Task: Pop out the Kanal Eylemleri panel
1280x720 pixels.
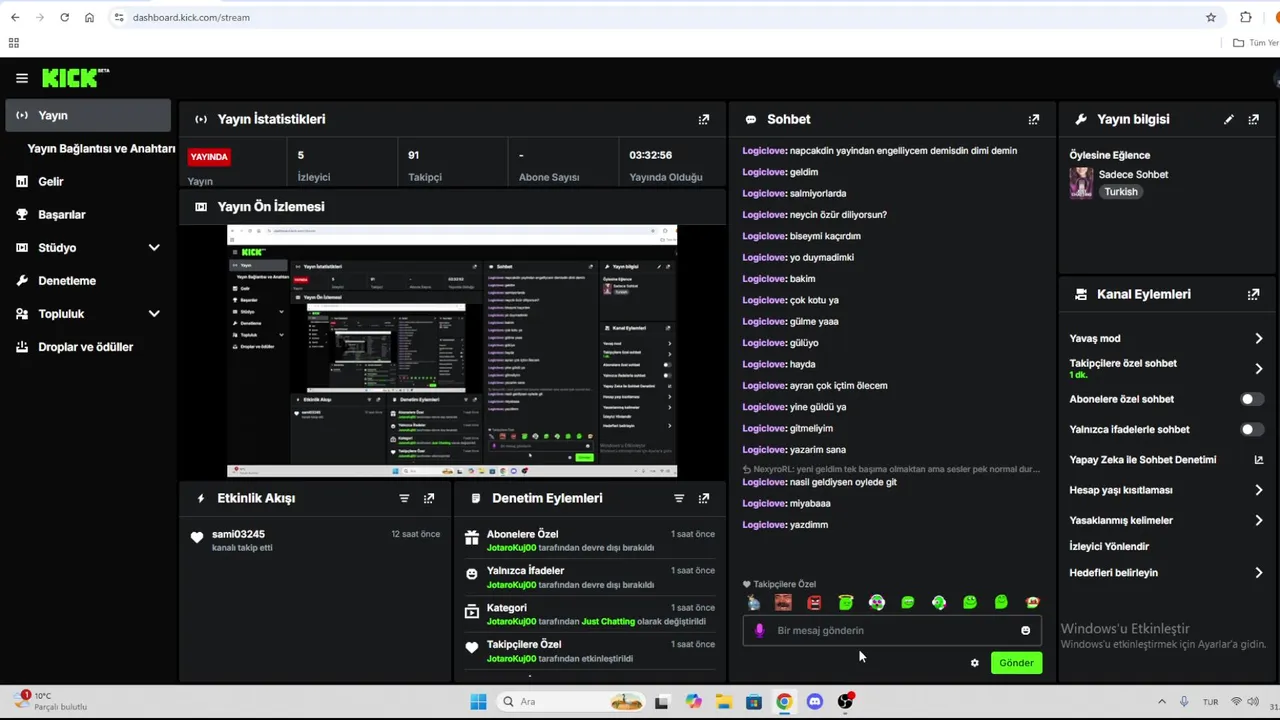Action: (1254, 294)
